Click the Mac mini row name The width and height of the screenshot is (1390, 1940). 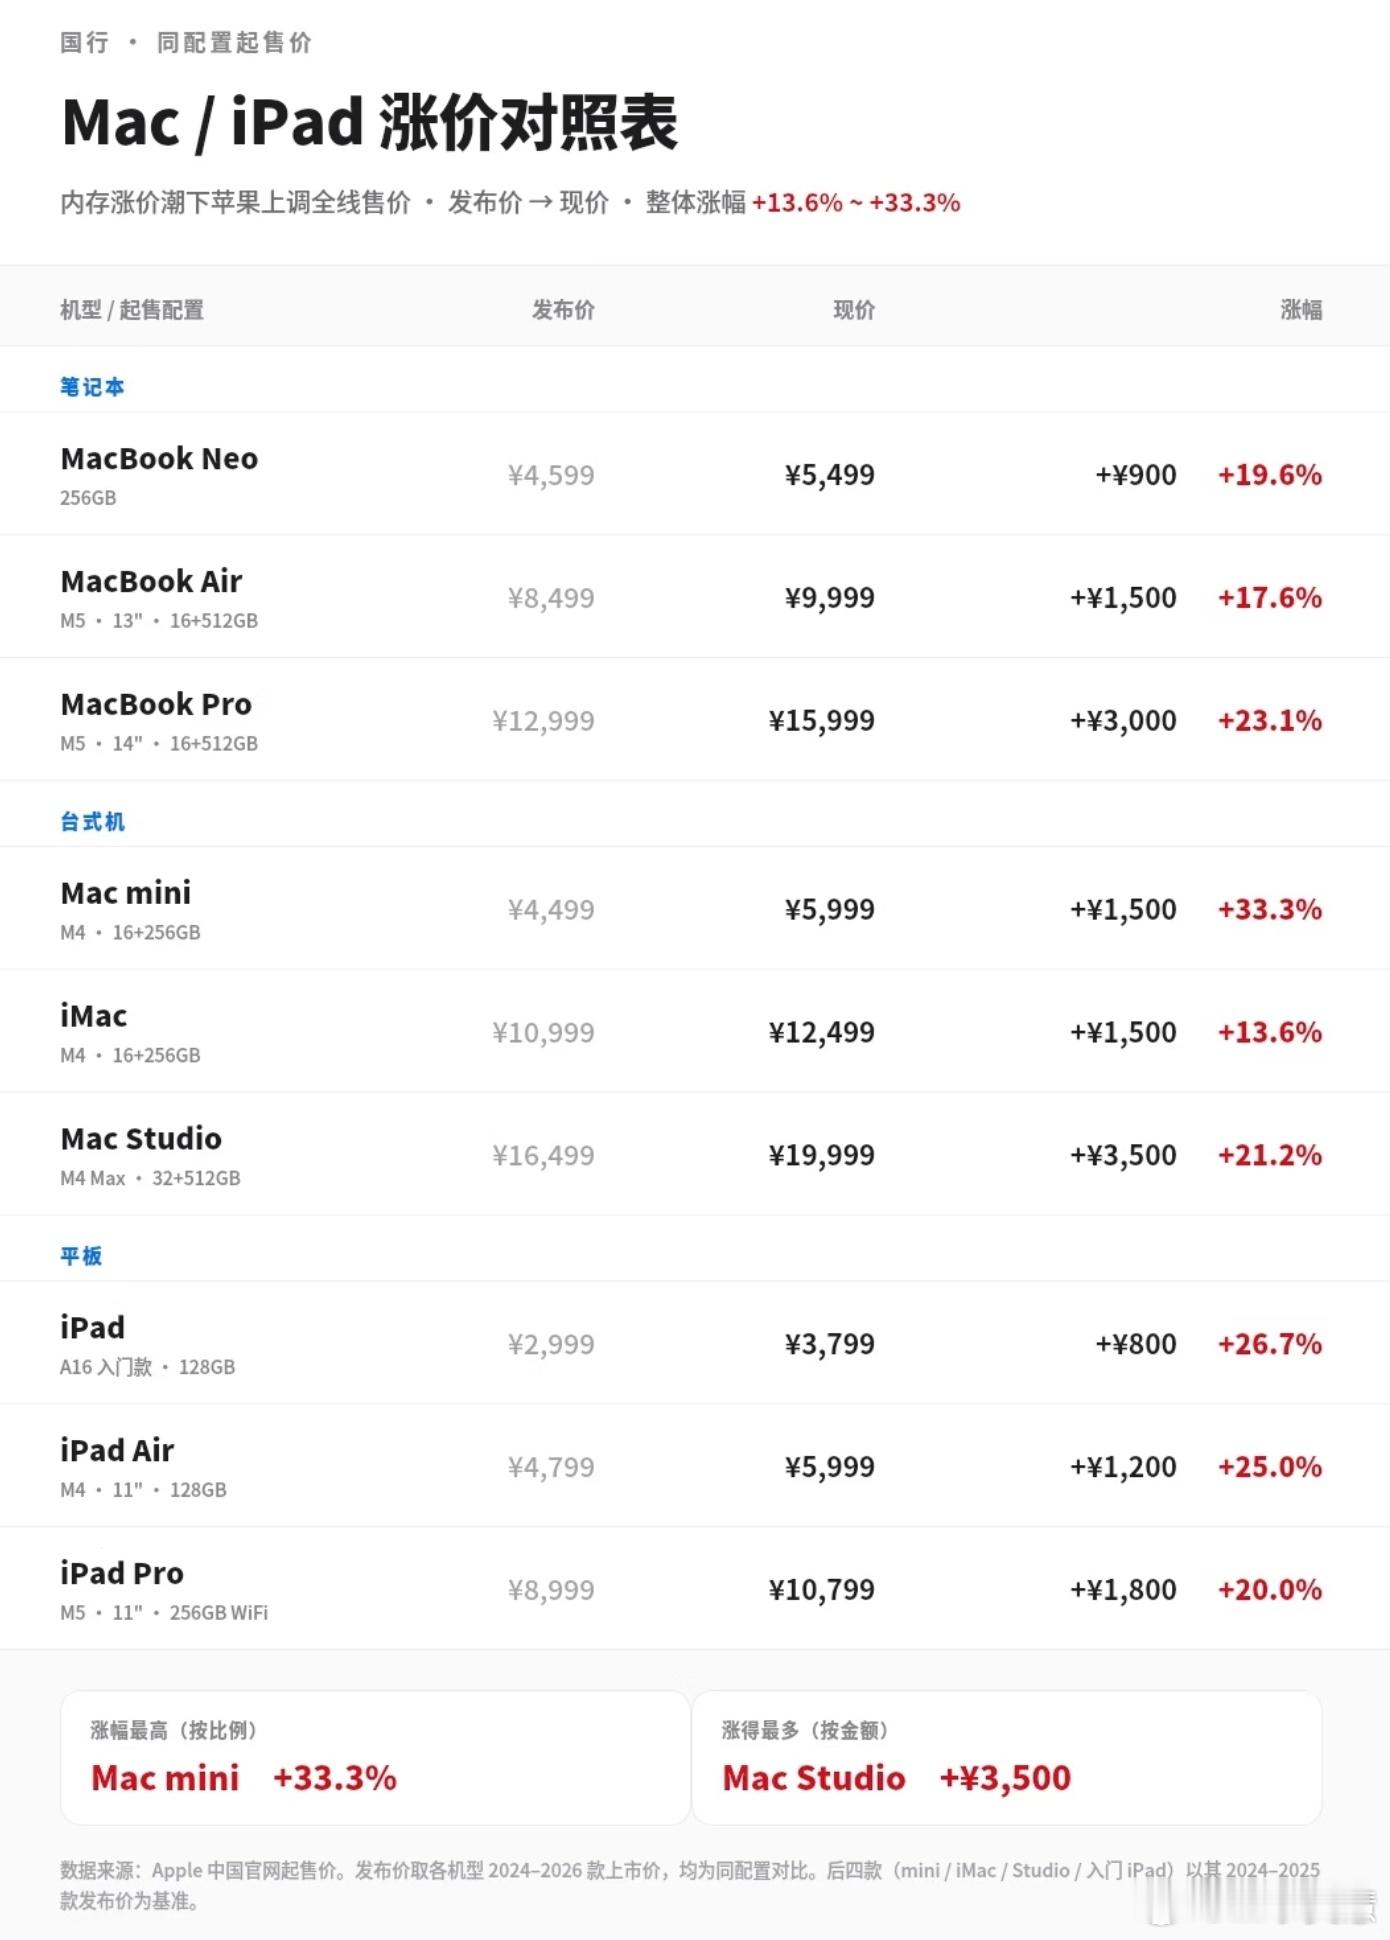click(x=126, y=893)
